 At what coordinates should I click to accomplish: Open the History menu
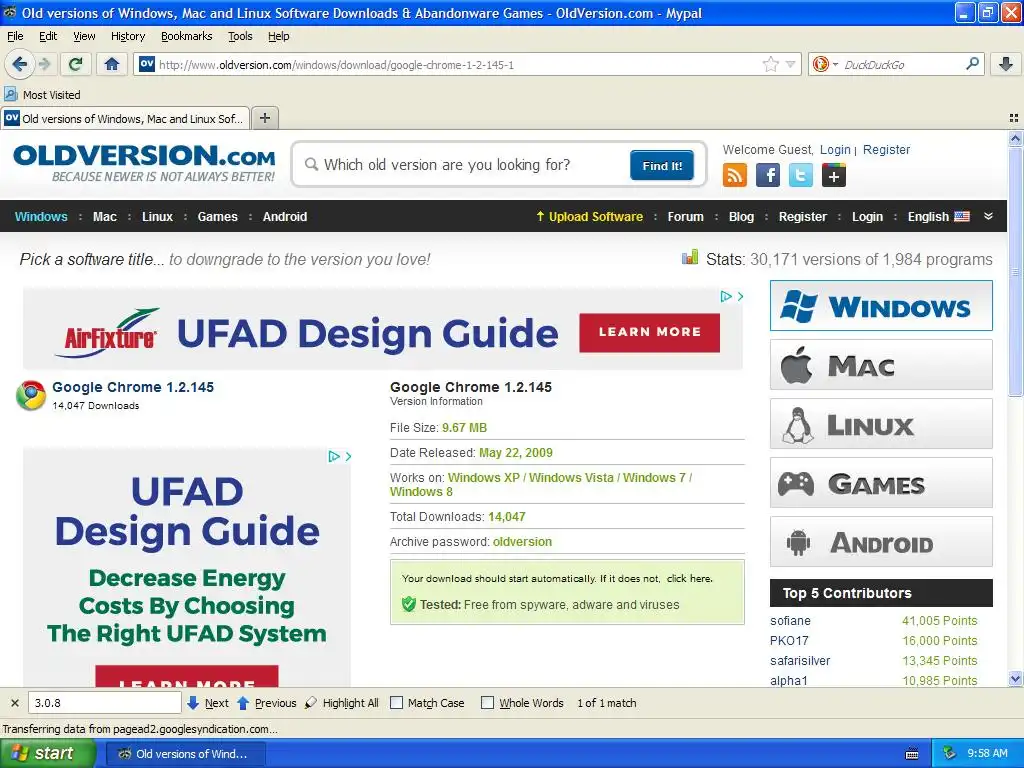[127, 36]
